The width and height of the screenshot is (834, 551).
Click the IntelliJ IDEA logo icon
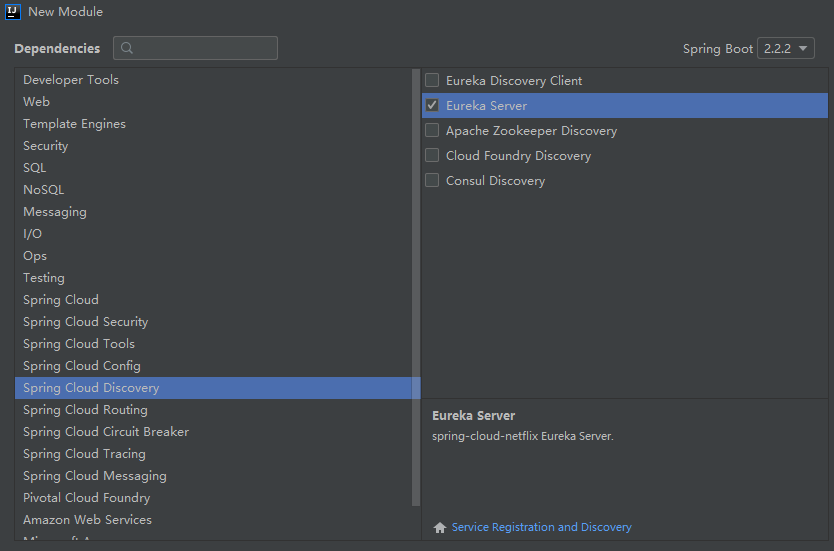tap(12, 11)
